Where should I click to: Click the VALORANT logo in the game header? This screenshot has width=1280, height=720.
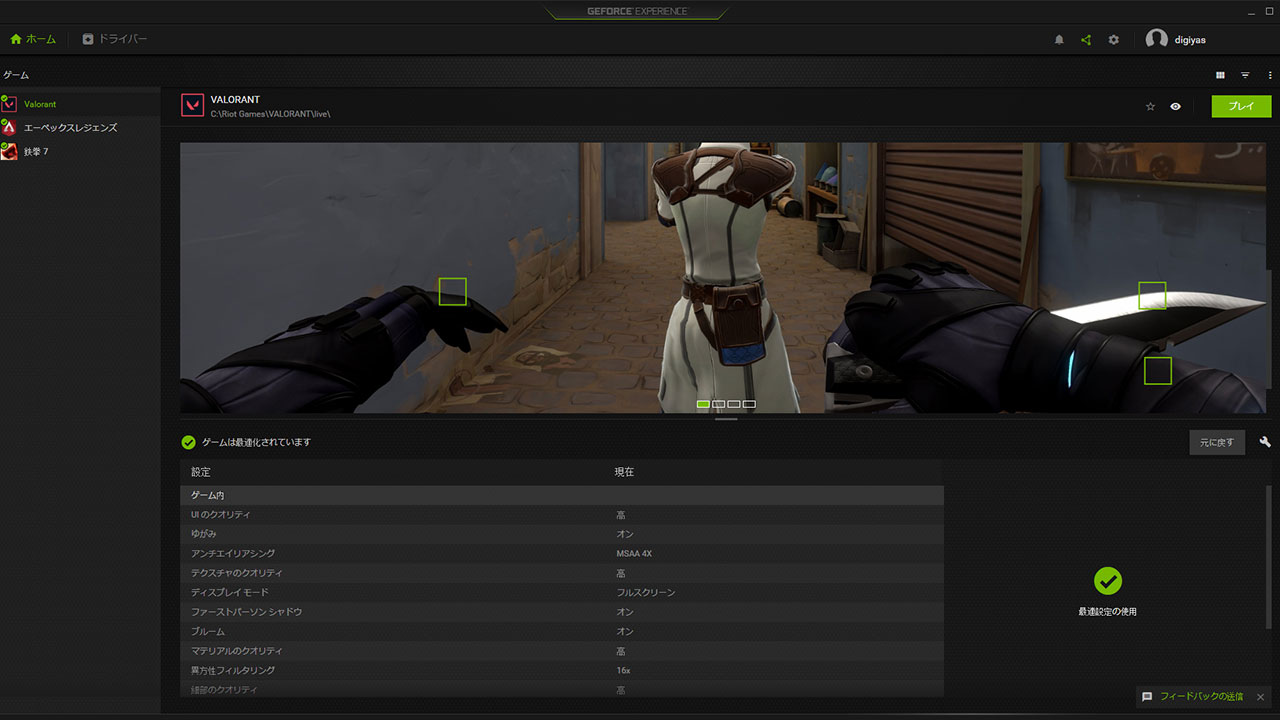point(192,106)
